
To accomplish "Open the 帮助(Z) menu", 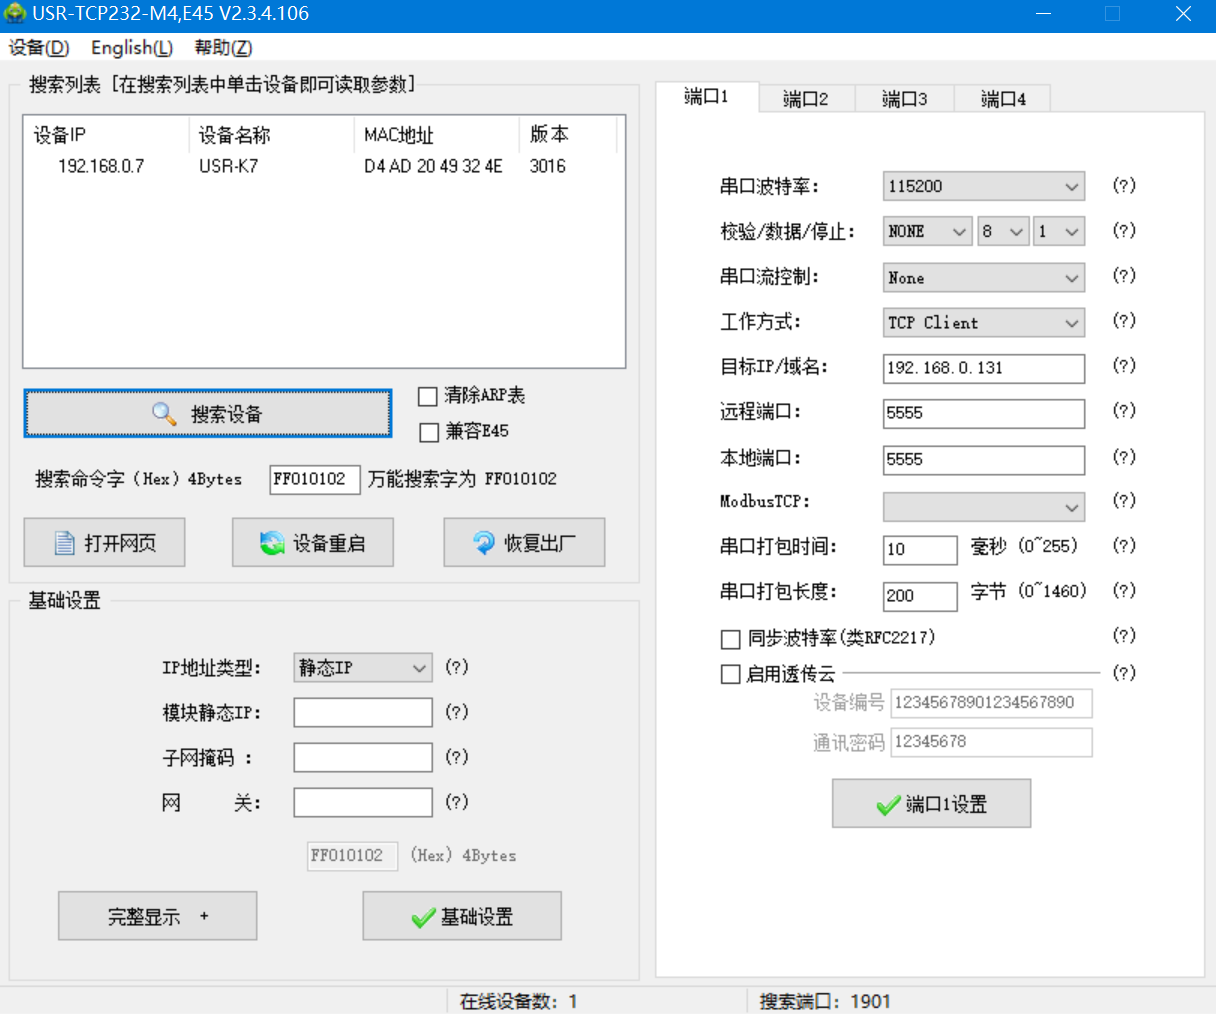I will (223, 48).
